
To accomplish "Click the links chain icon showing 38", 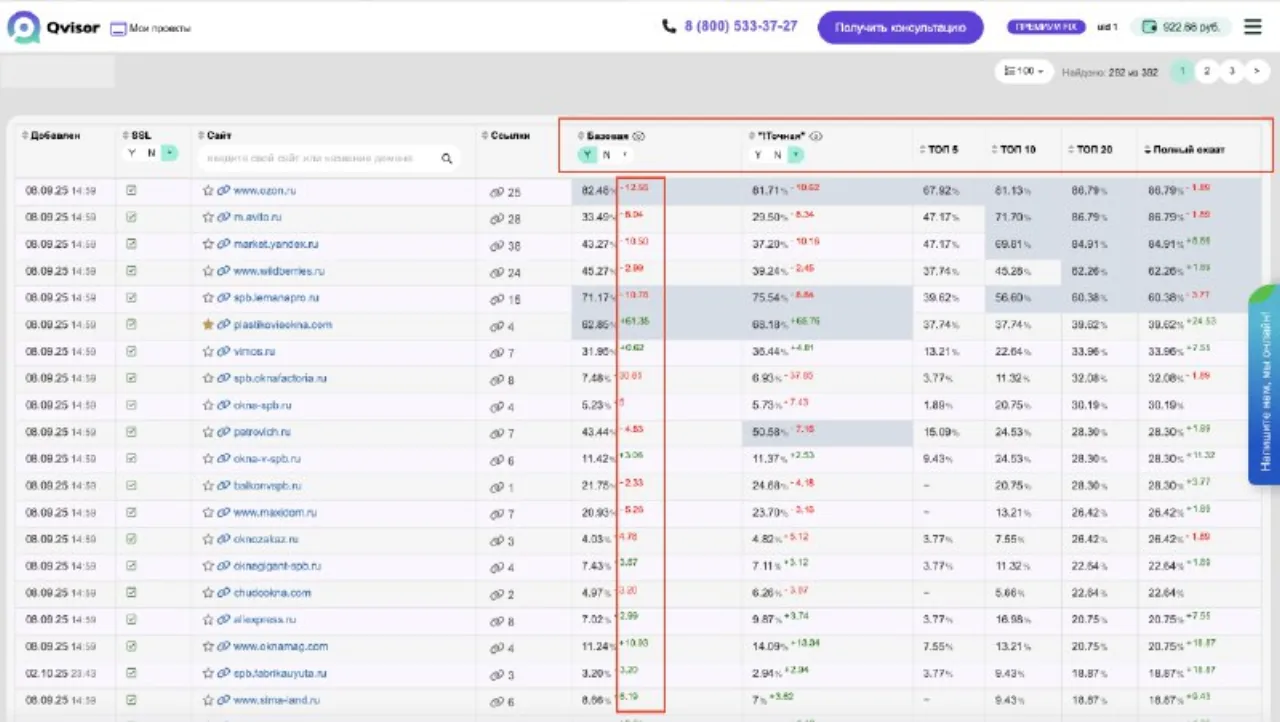I will pyautogui.click(x=496, y=246).
